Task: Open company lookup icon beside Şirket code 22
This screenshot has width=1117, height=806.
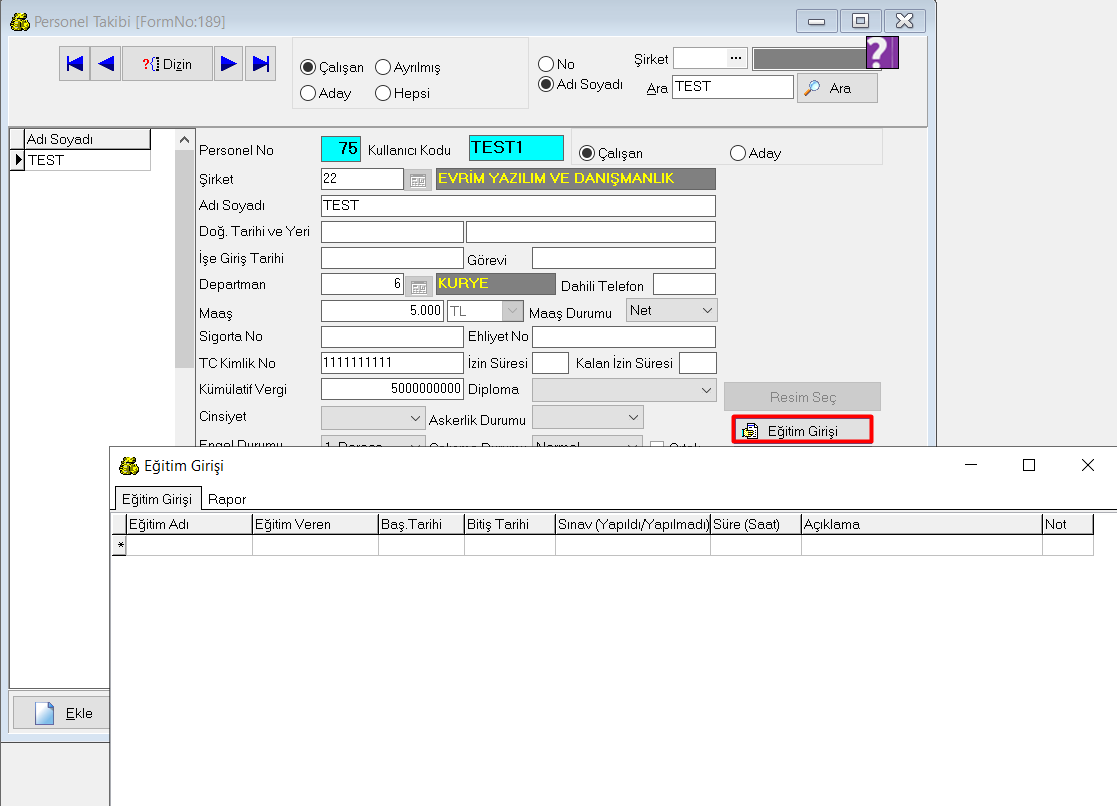Action: coord(418,180)
